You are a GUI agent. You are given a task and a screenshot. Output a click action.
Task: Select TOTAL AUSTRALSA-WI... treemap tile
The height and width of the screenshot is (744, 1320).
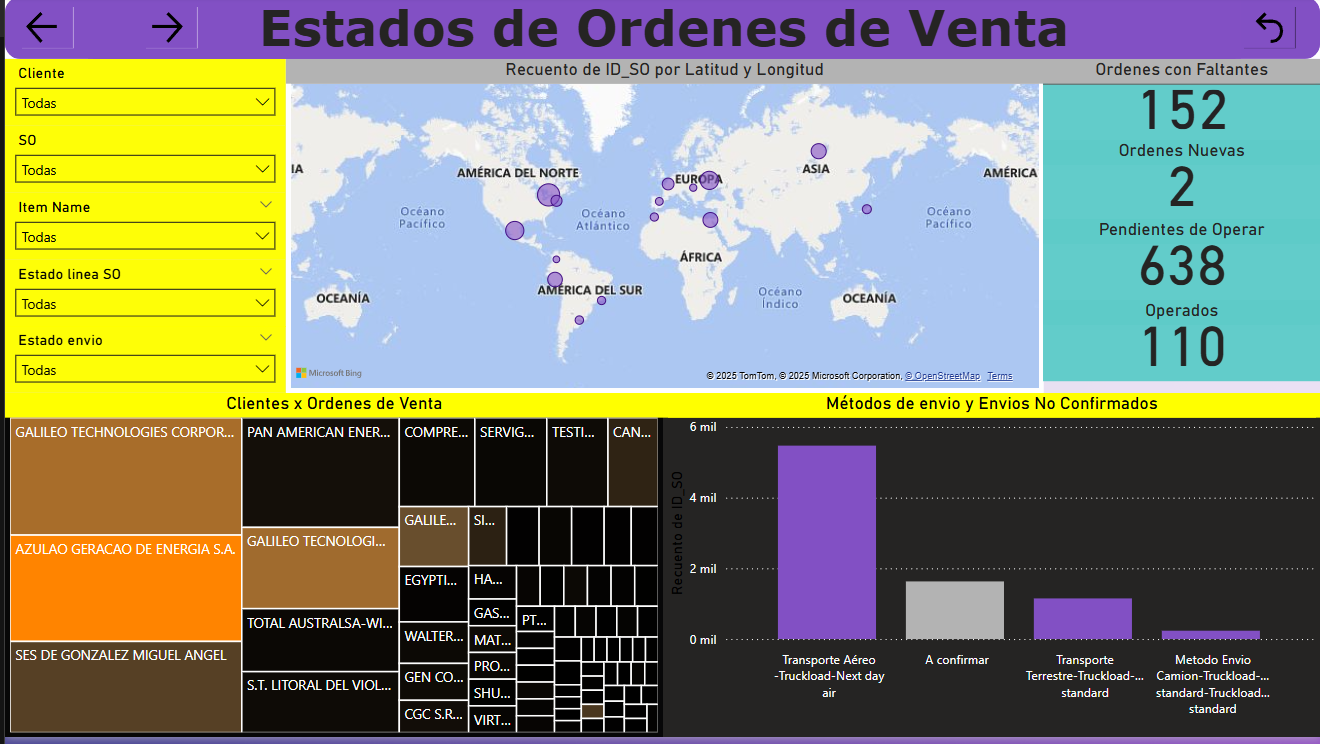(321, 639)
